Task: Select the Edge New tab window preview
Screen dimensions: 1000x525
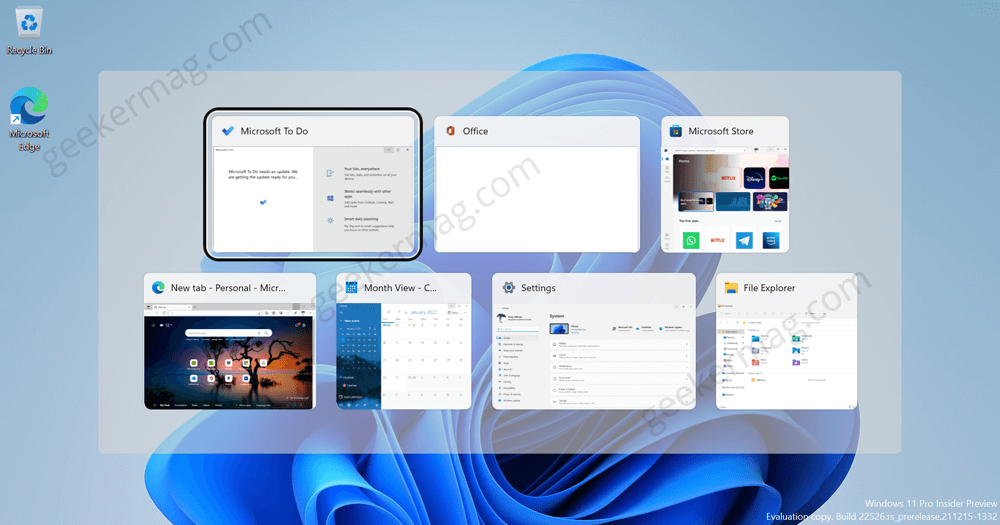Action: (x=230, y=341)
